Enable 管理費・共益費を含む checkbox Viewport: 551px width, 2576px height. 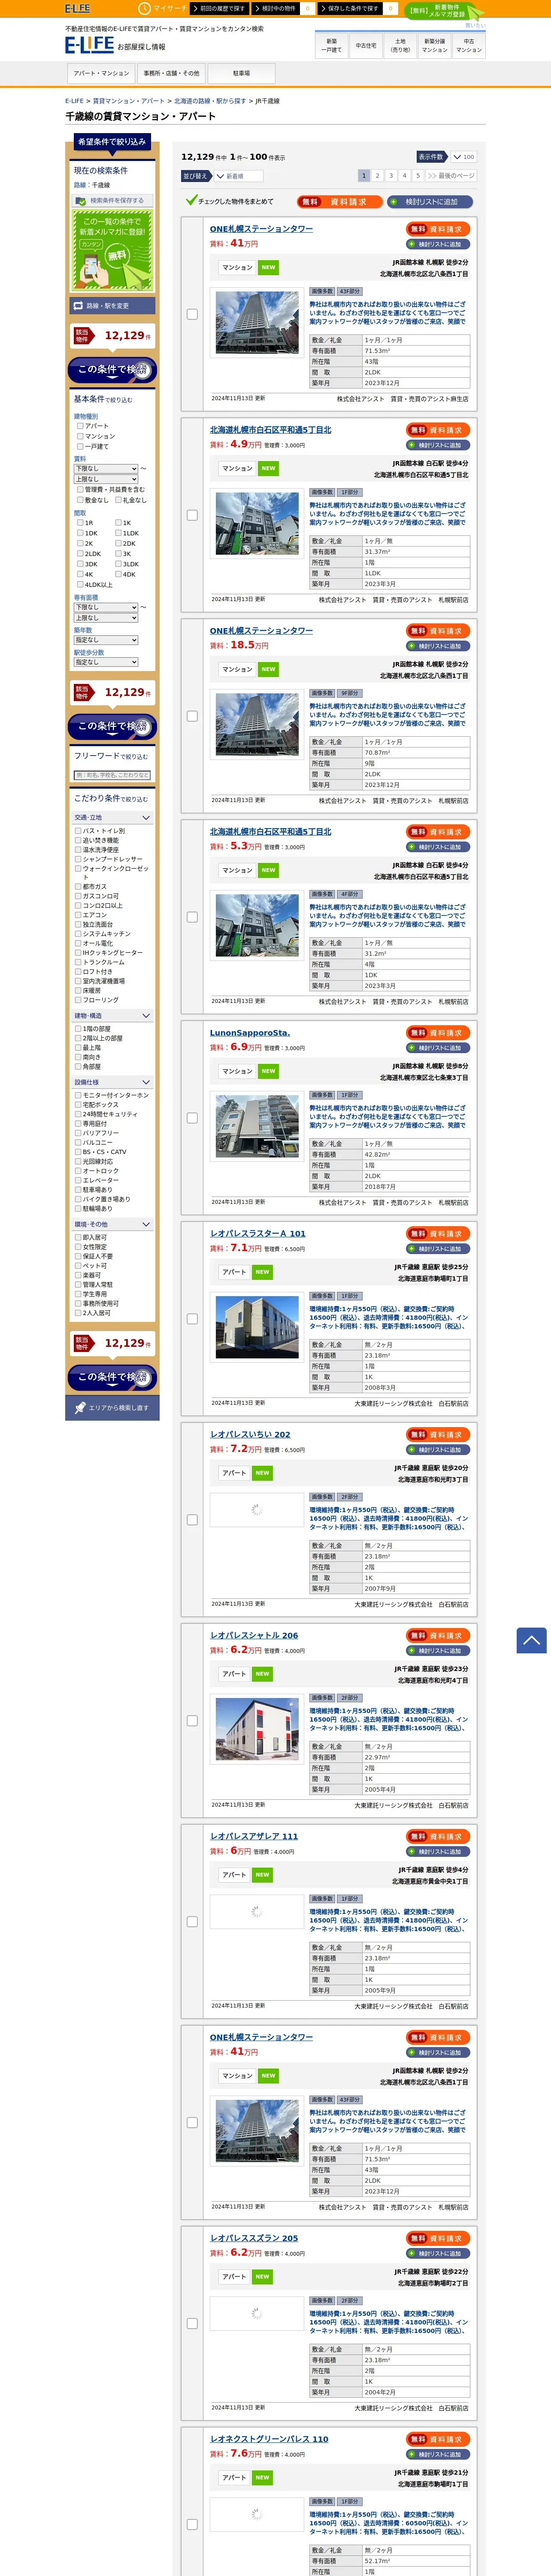click(80, 490)
